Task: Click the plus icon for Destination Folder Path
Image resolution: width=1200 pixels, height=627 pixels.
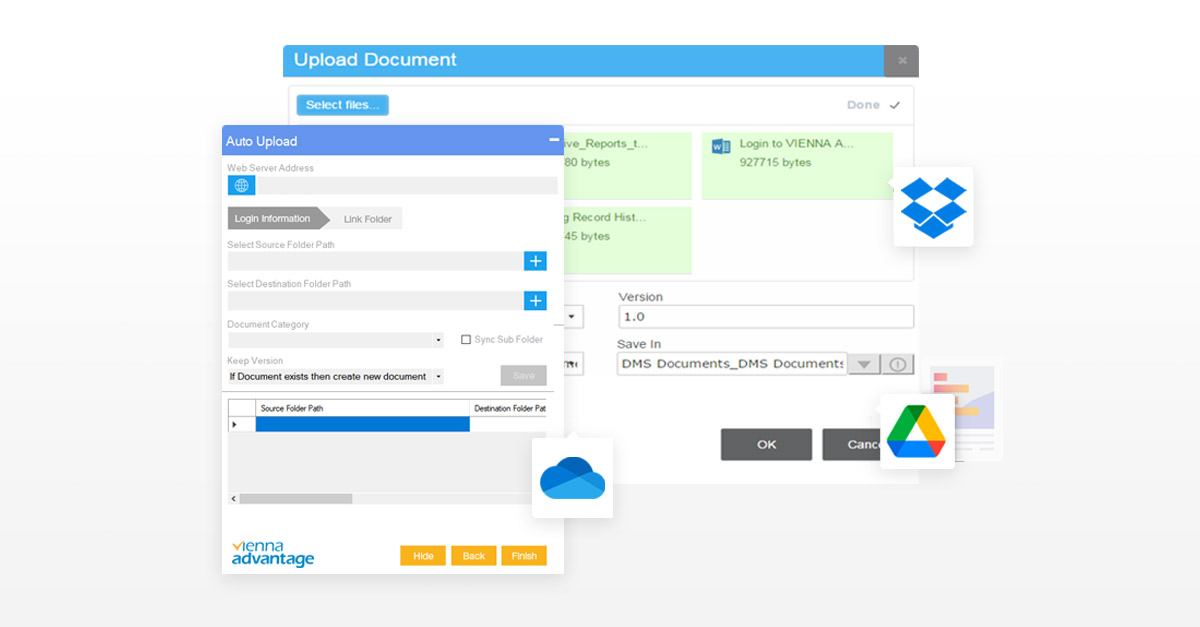Action: tap(536, 301)
